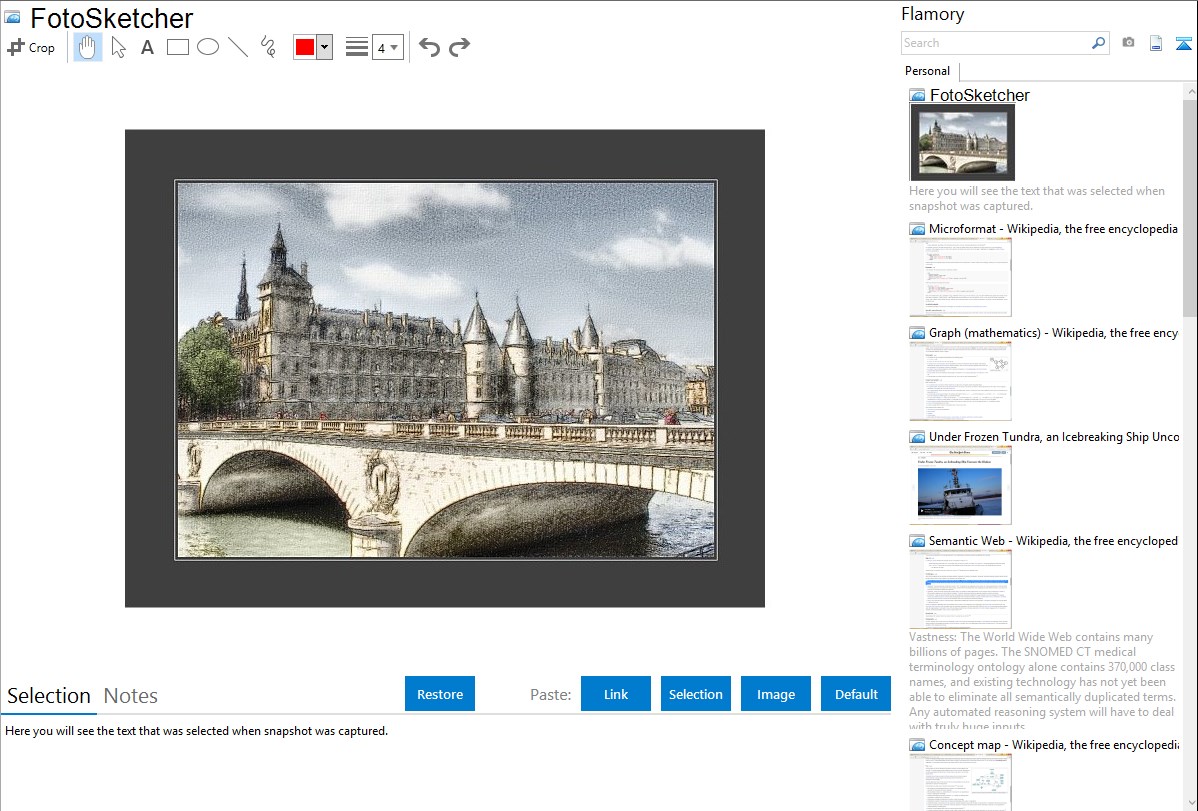Click the icon beside Under Frozen Tundra entry
Image resolution: width=1198 pixels, height=811 pixels.
pyautogui.click(x=918, y=437)
